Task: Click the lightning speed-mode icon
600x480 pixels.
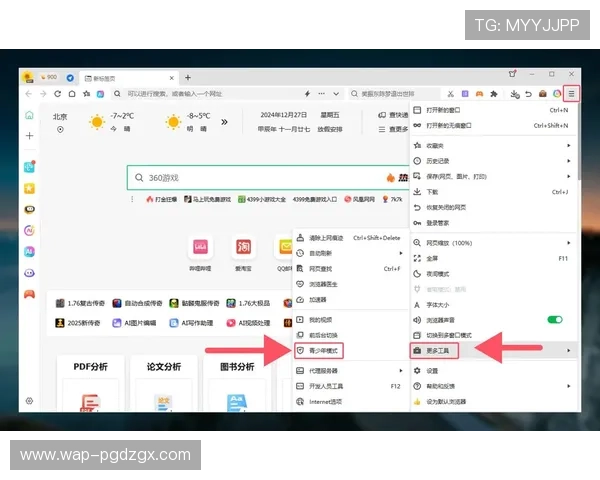Action: [x=307, y=94]
